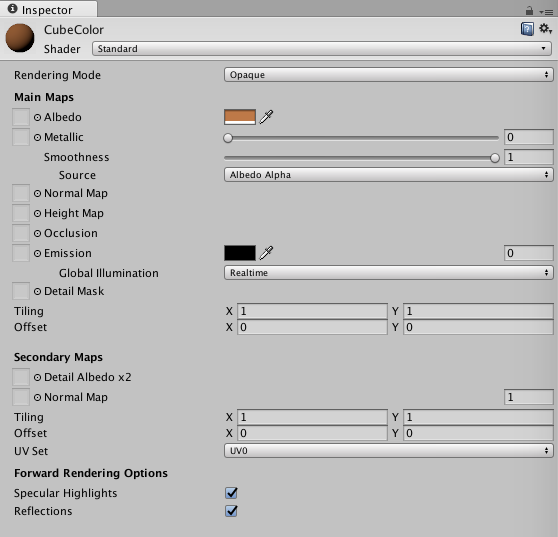Click the Albedo texture picker circle
Viewport: 558px width, 537px height.
coord(37,117)
